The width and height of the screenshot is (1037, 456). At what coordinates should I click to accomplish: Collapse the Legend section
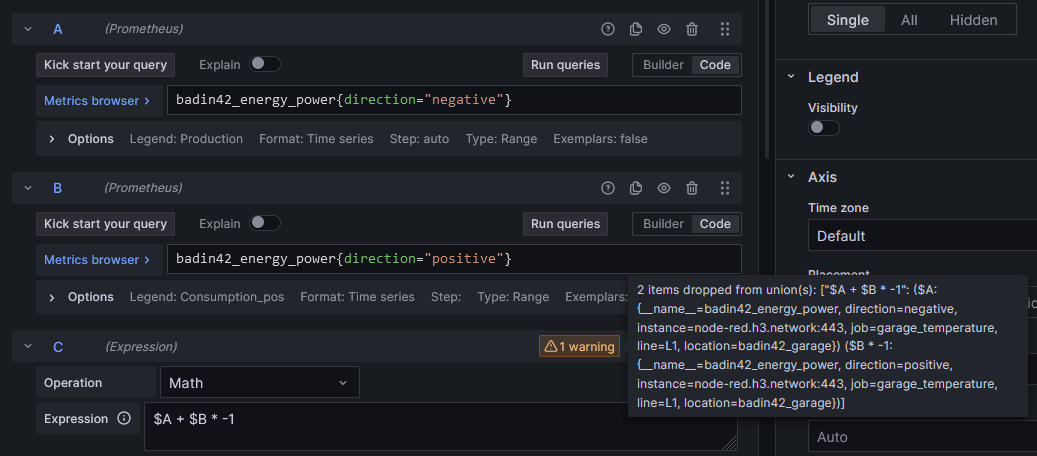[x=791, y=77]
